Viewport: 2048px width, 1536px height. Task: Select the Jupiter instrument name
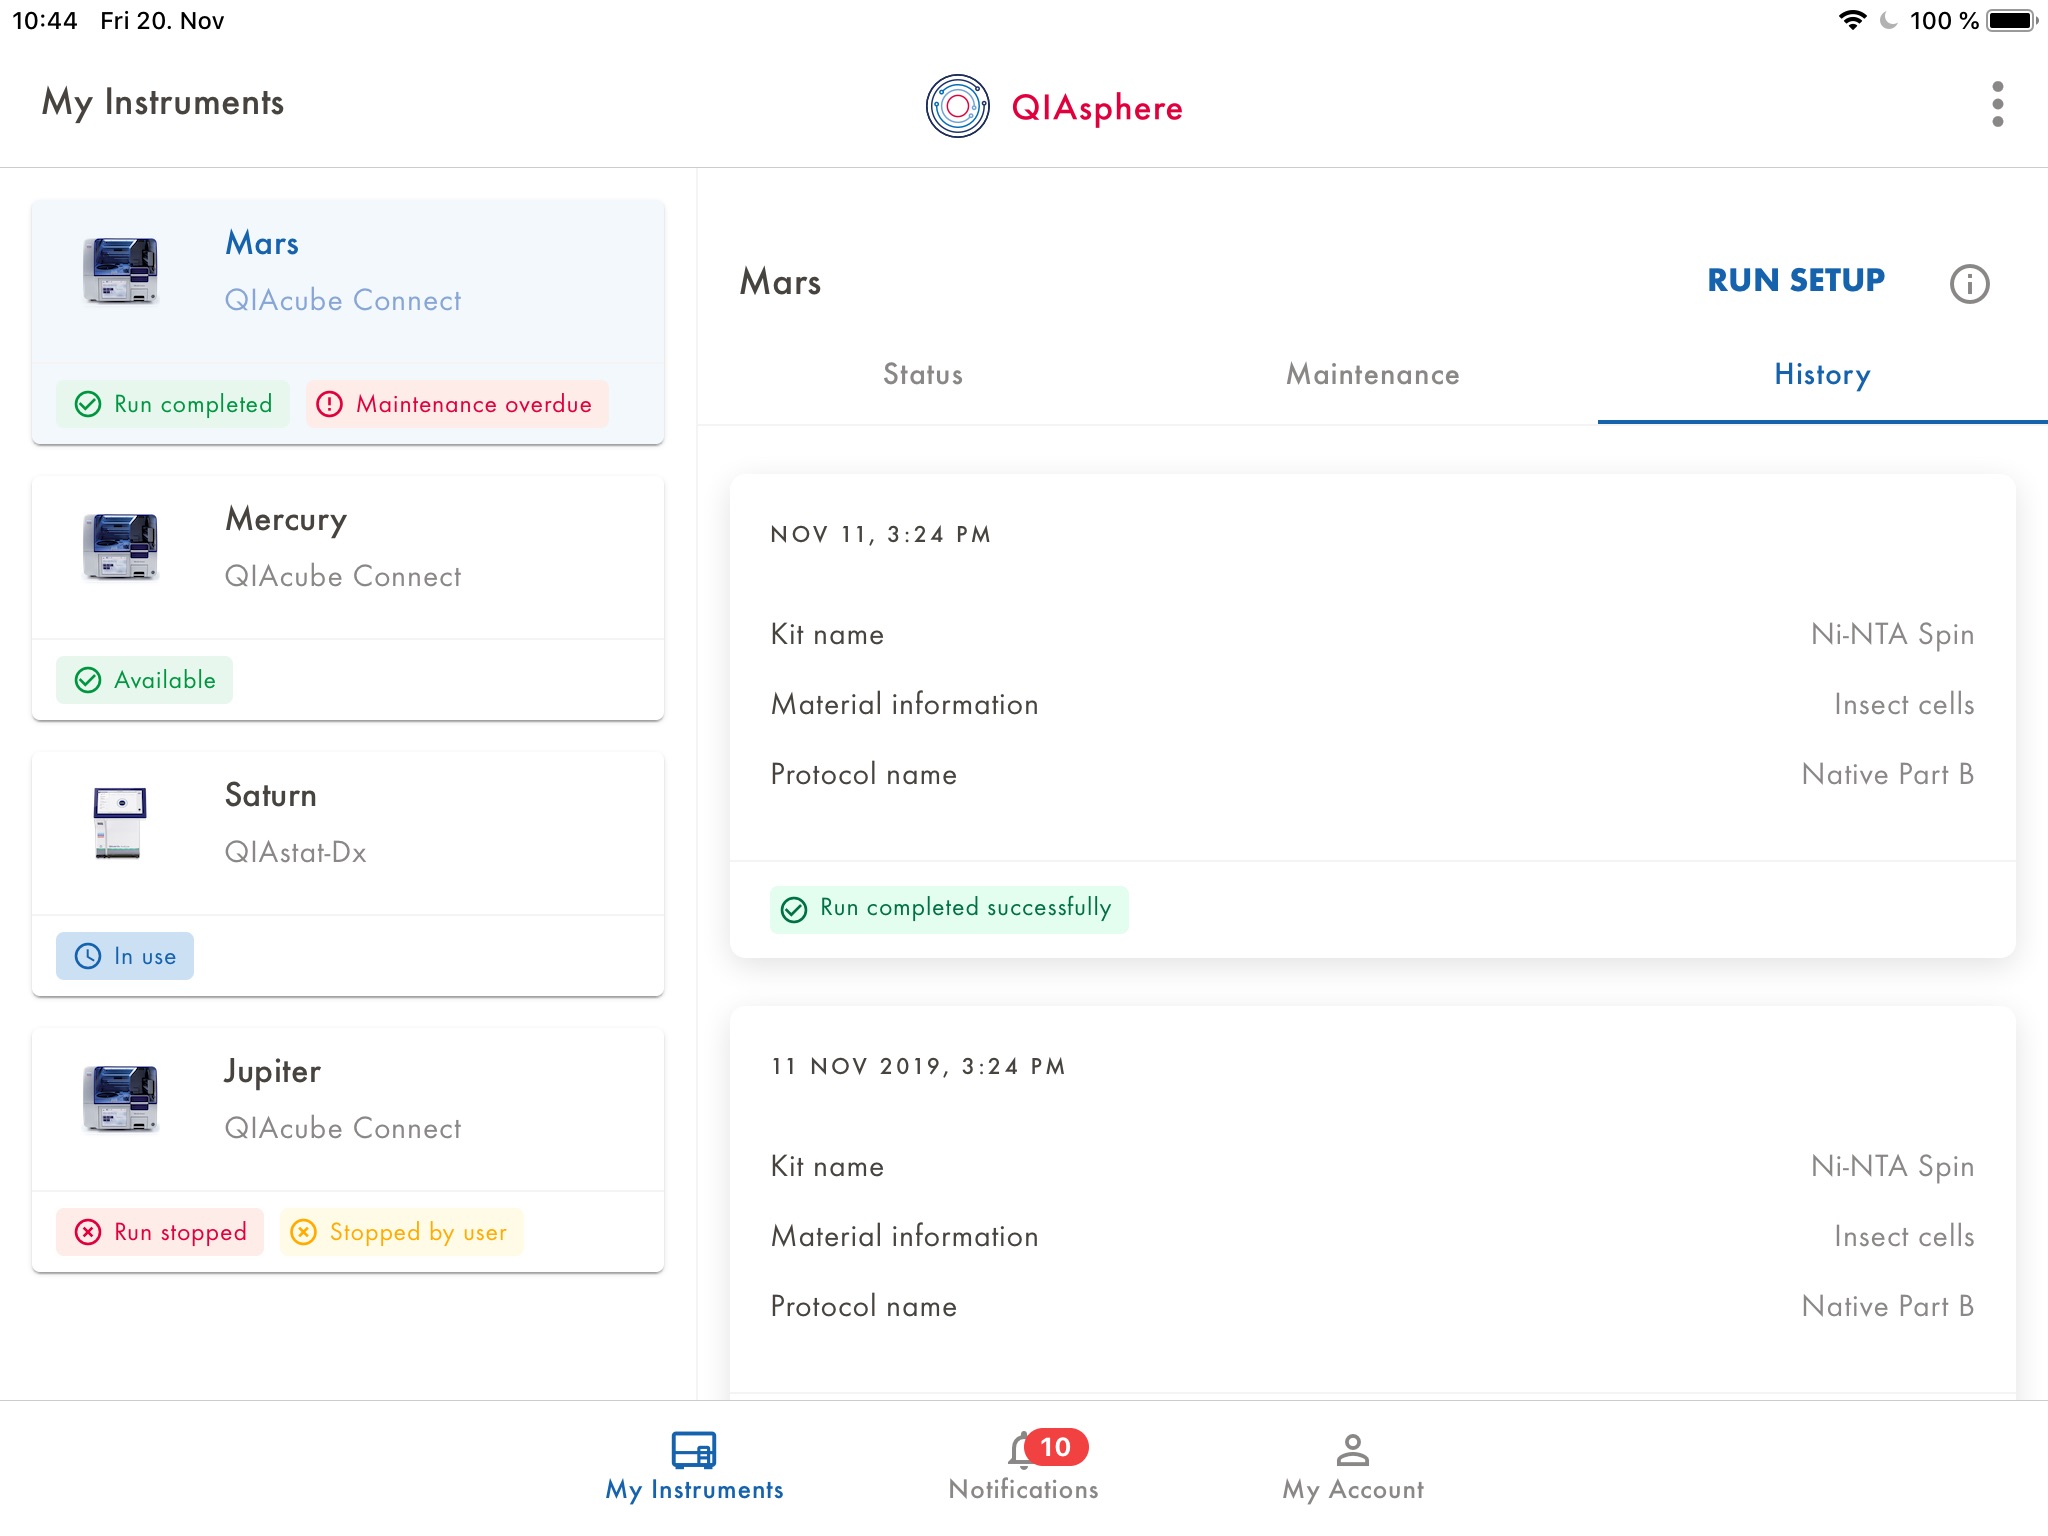(x=272, y=1071)
